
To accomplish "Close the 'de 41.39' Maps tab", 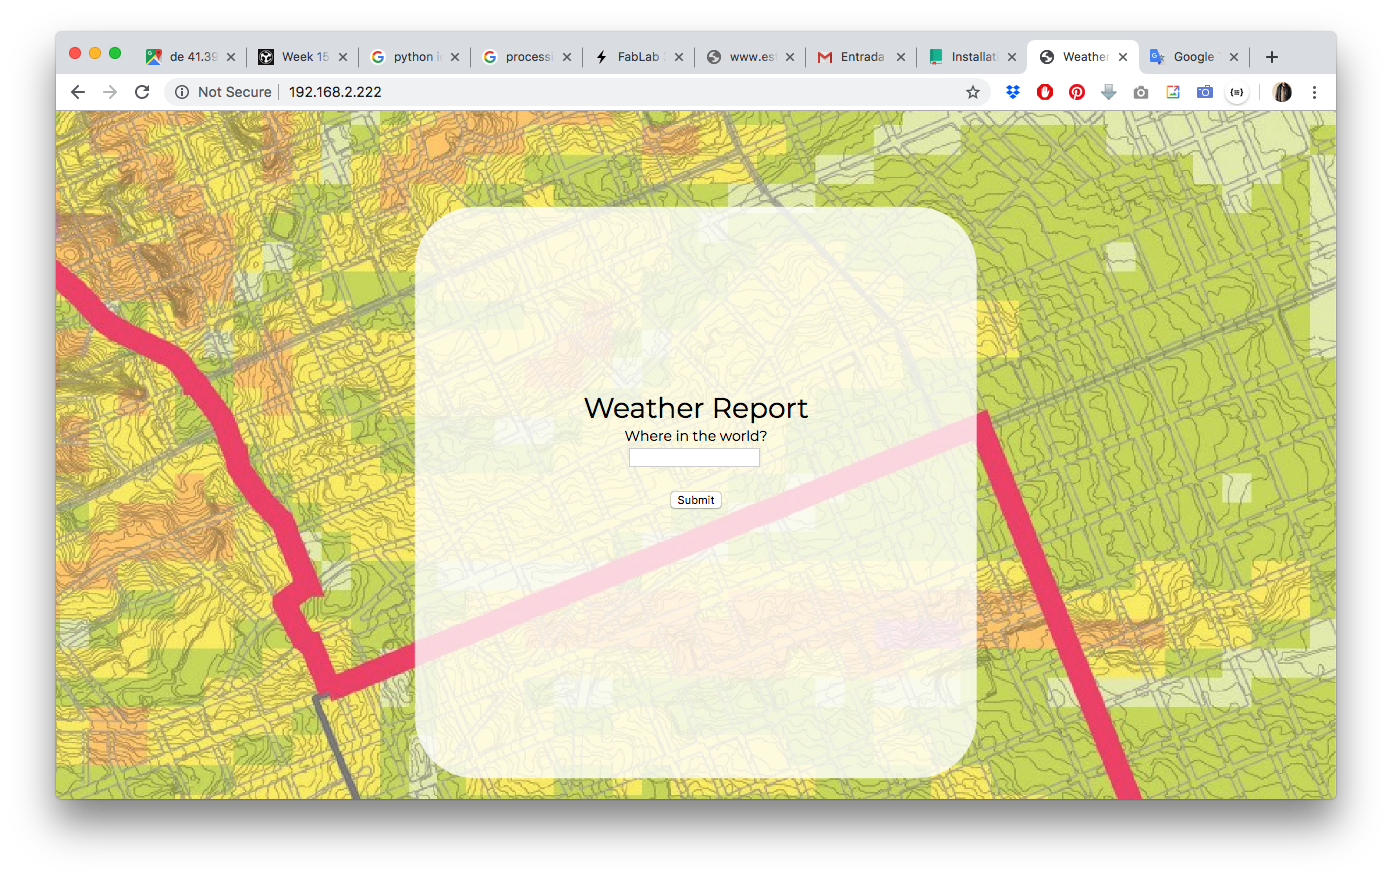I will pyautogui.click(x=231, y=57).
